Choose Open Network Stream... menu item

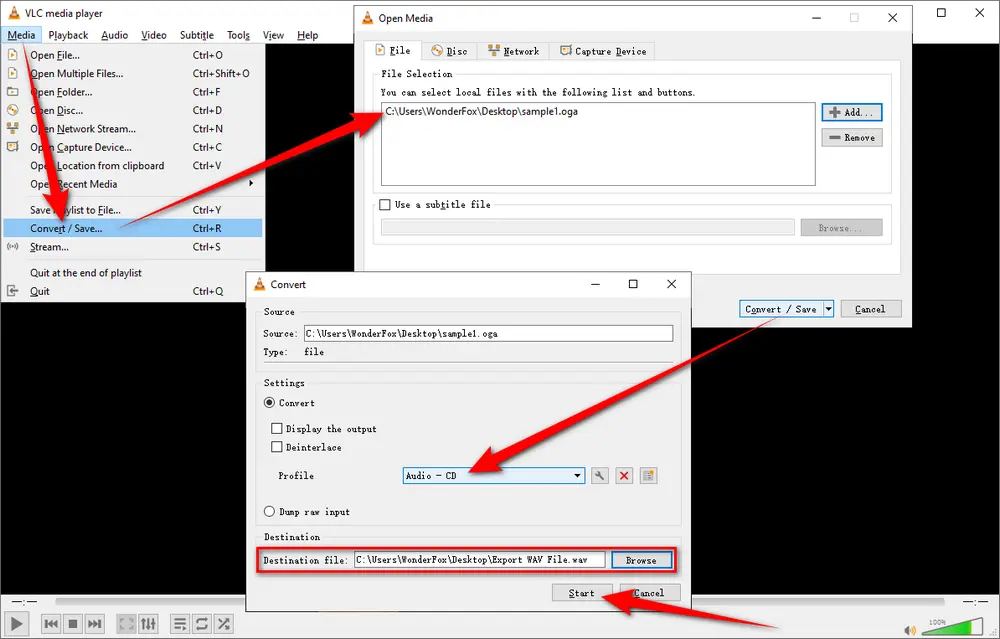tap(133, 129)
